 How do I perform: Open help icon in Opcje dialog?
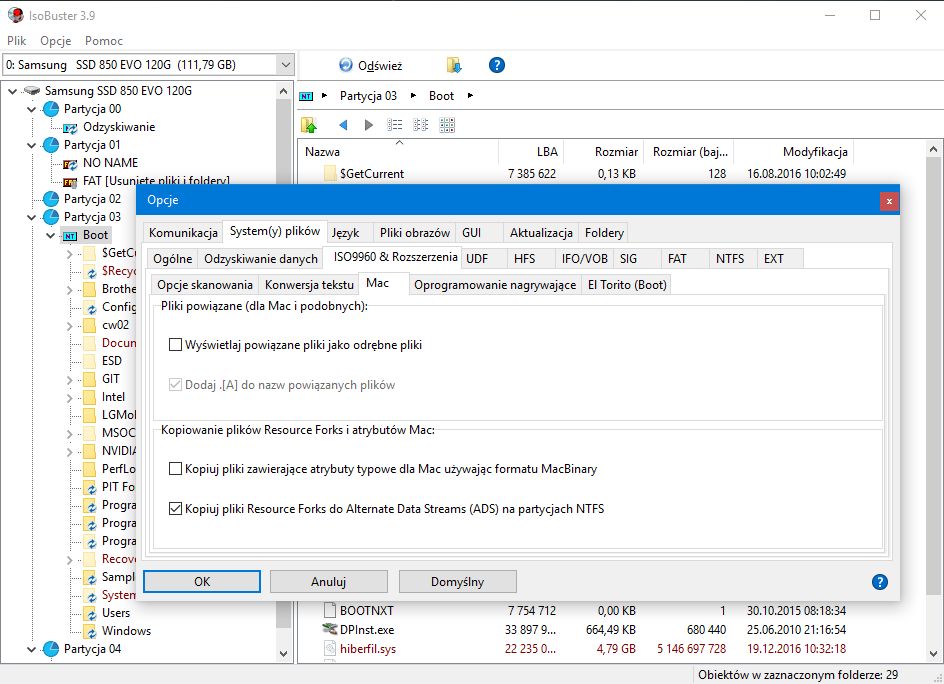(x=879, y=582)
